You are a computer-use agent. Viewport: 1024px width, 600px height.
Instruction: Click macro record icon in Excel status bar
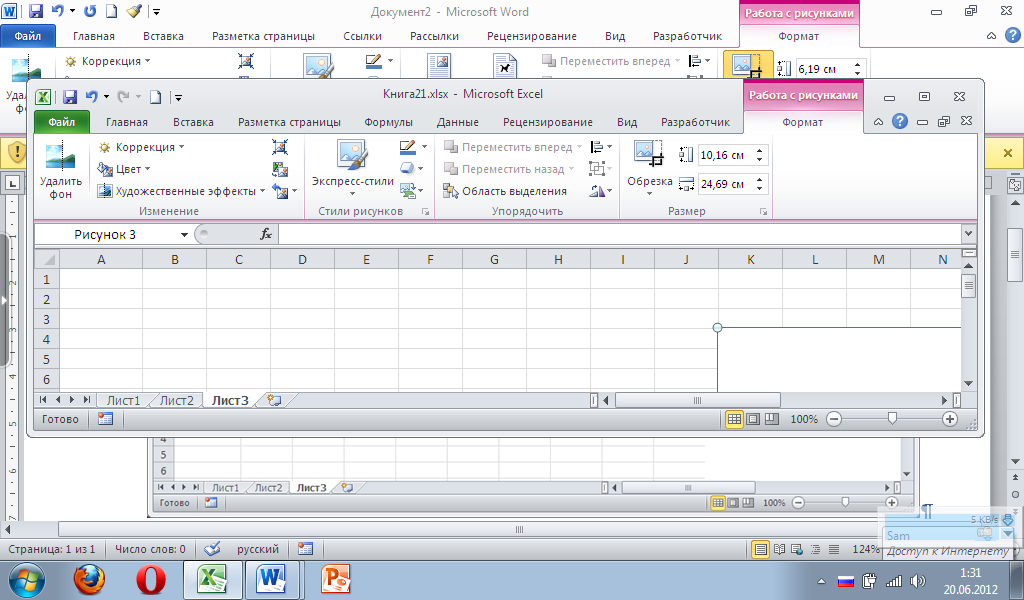[106, 419]
